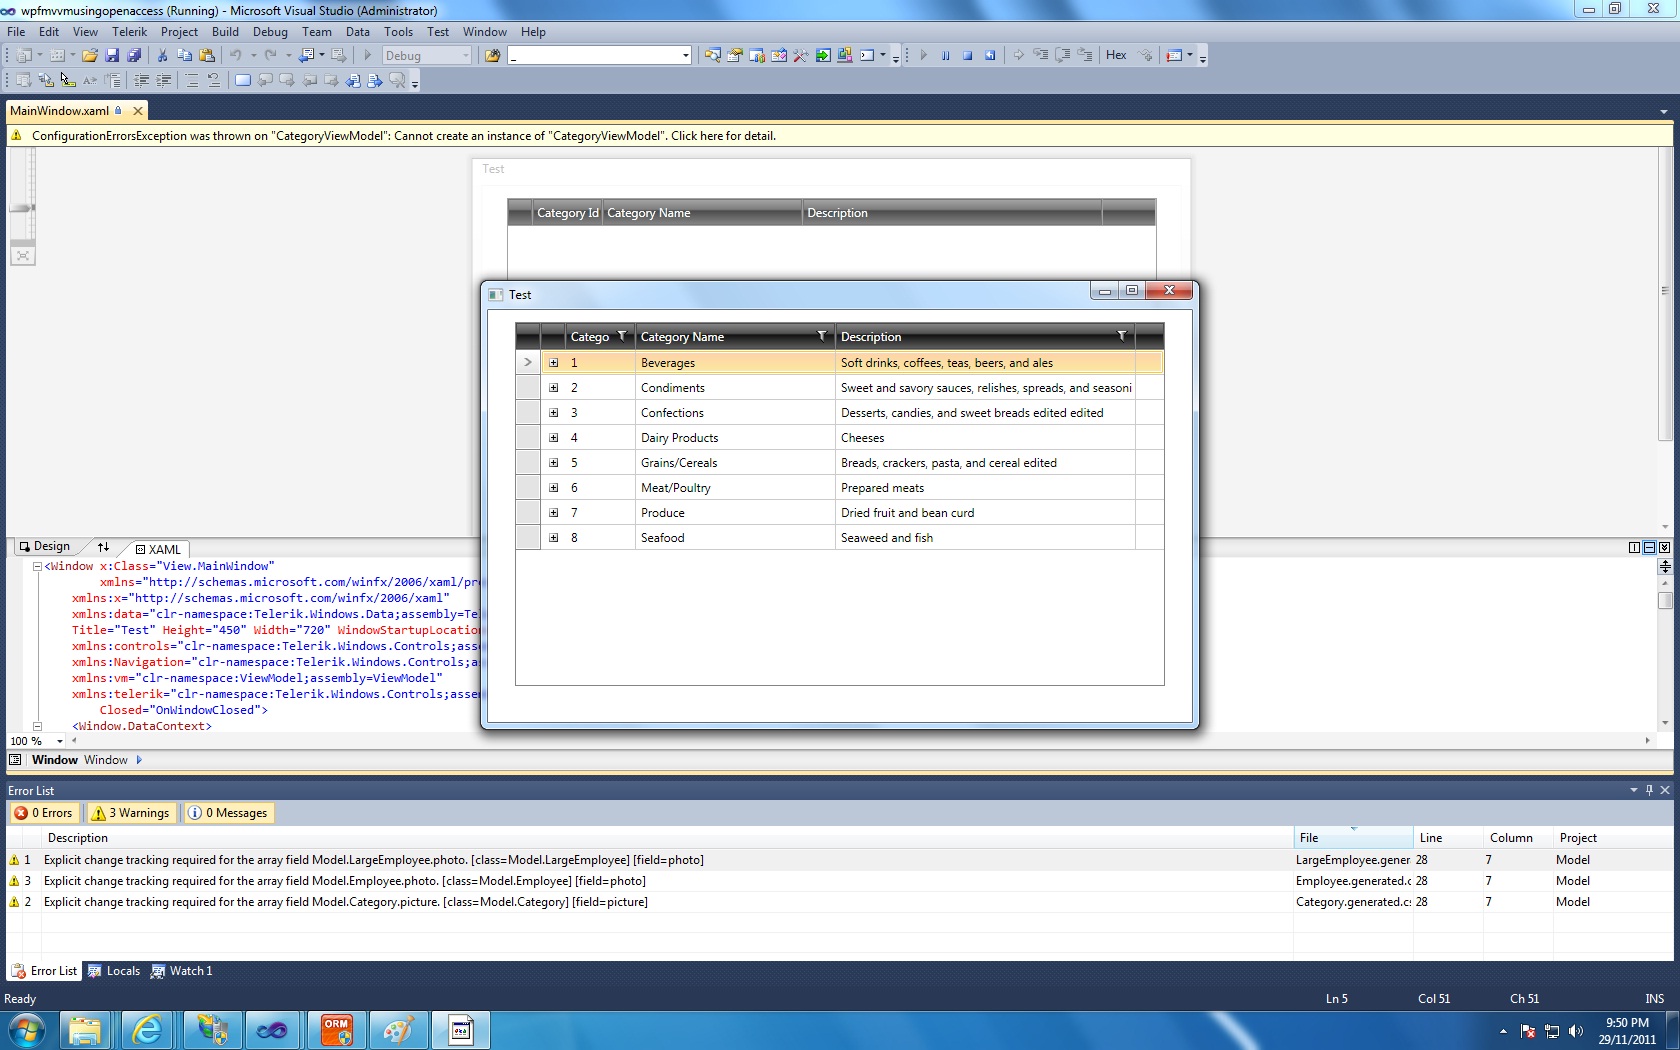
Task: Click the Undo arrow icon
Action: click(x=236, y=56)
